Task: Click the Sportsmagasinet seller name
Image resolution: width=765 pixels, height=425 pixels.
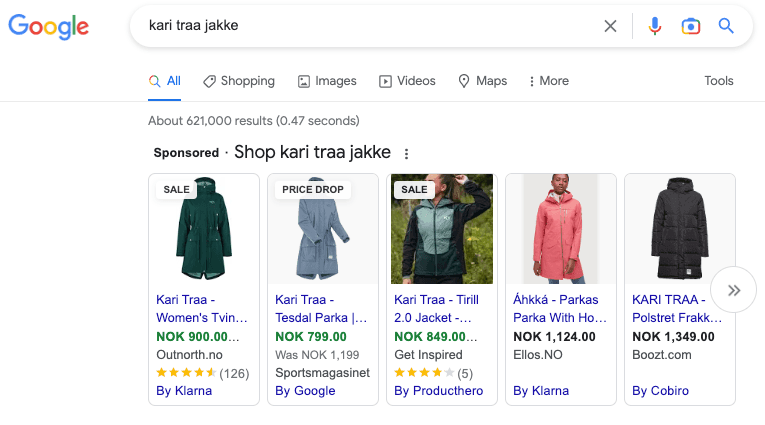Action: click(x=322, y=373)
